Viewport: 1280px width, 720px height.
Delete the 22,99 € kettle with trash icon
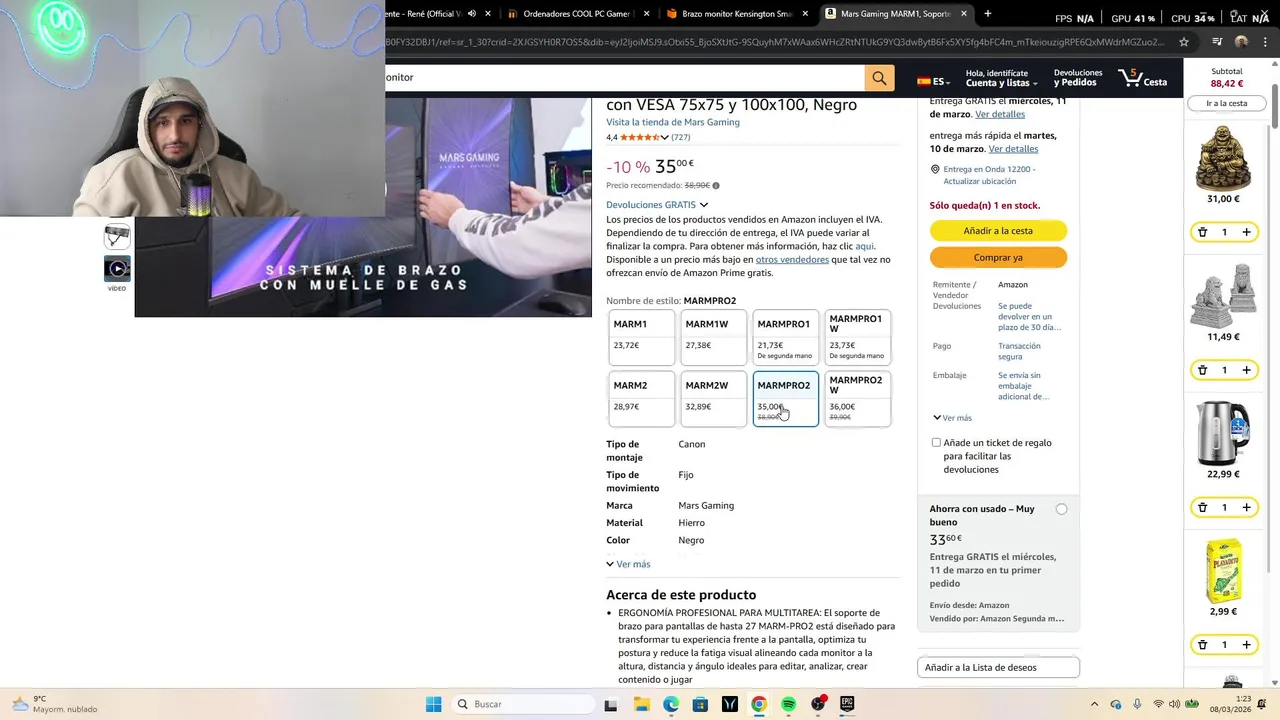click(1202, 507)
